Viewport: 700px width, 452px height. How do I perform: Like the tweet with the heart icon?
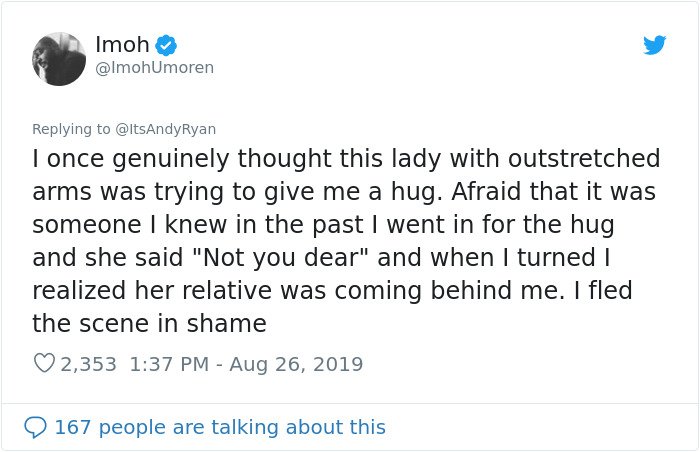coord(44,364)
